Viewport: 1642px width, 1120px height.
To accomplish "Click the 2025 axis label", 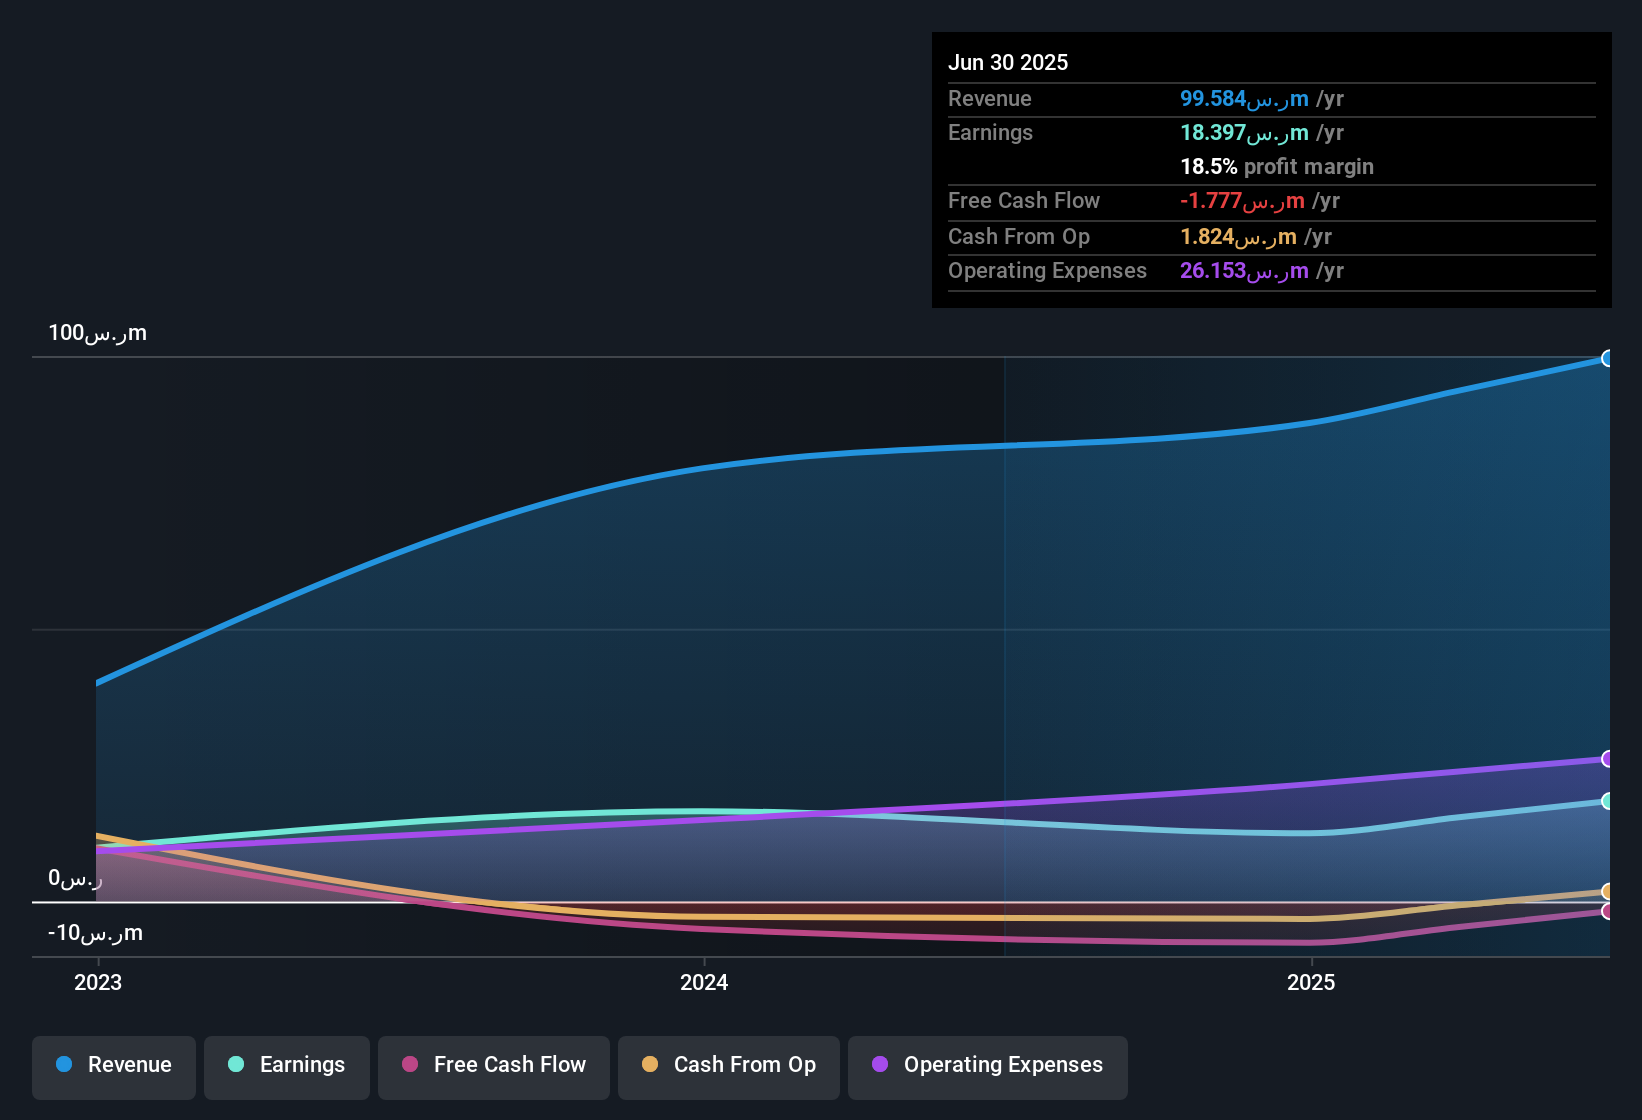I will click(x=1312, y=983).
